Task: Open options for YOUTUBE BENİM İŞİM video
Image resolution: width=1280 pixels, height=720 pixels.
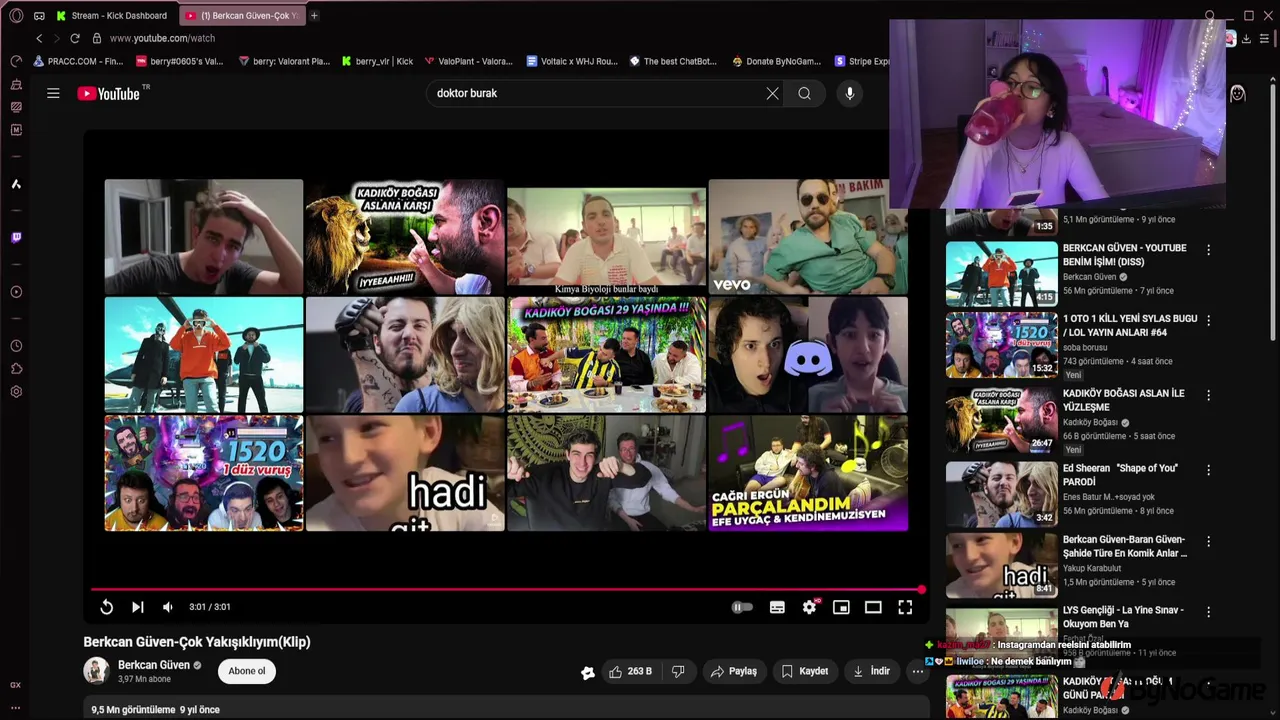Action: click(x=1208, y=250)
